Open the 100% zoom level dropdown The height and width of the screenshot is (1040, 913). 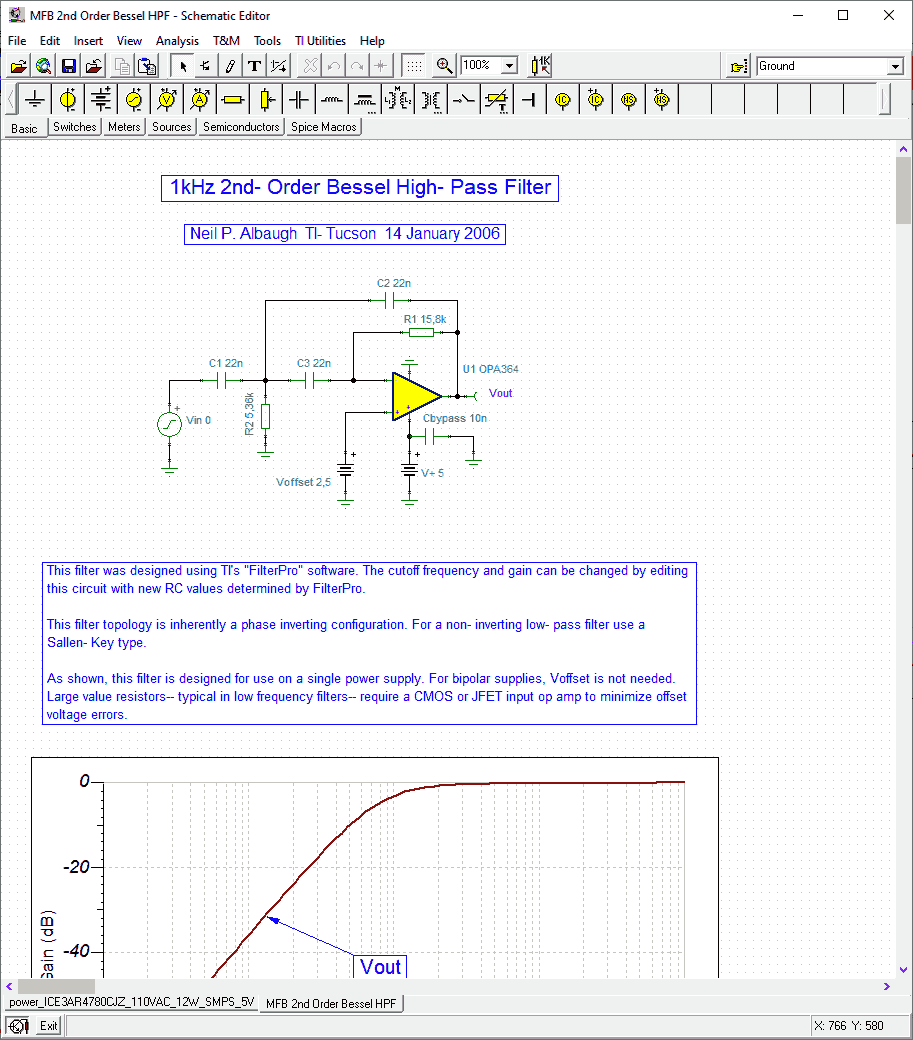click(x=509, y=66)
